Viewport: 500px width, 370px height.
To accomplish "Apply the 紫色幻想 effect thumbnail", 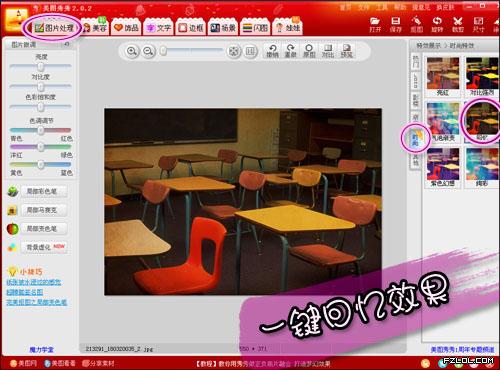I will click(x=443, y=167).
